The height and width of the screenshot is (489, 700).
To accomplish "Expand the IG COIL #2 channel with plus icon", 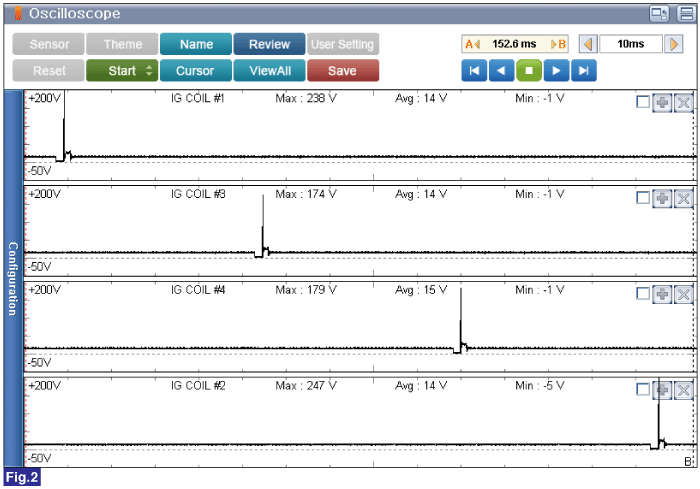I will [662, 390].
